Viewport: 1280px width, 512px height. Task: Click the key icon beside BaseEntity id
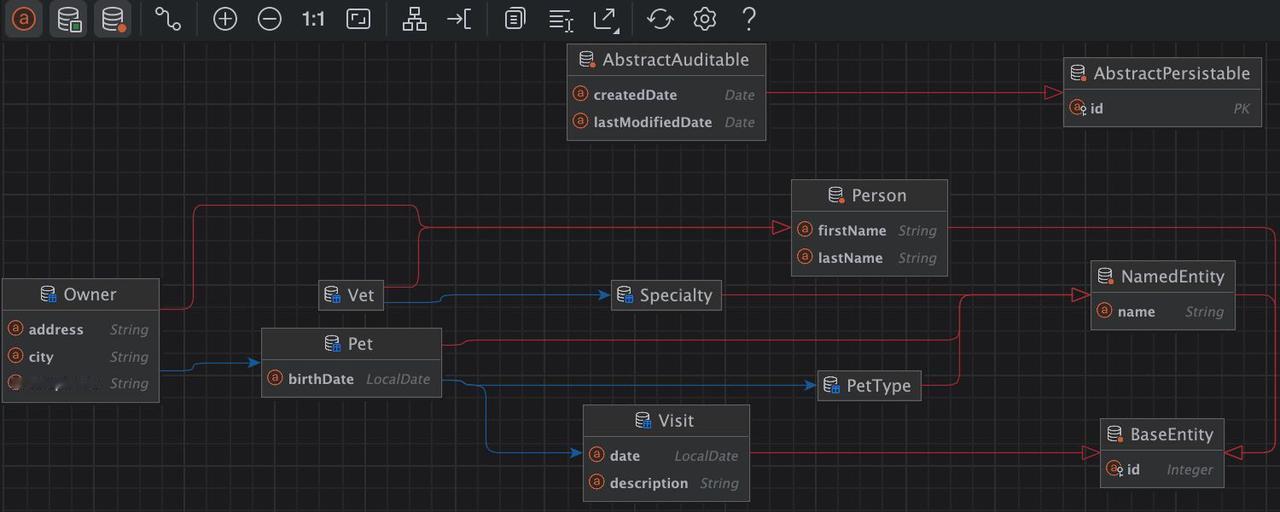[1114, 469]
